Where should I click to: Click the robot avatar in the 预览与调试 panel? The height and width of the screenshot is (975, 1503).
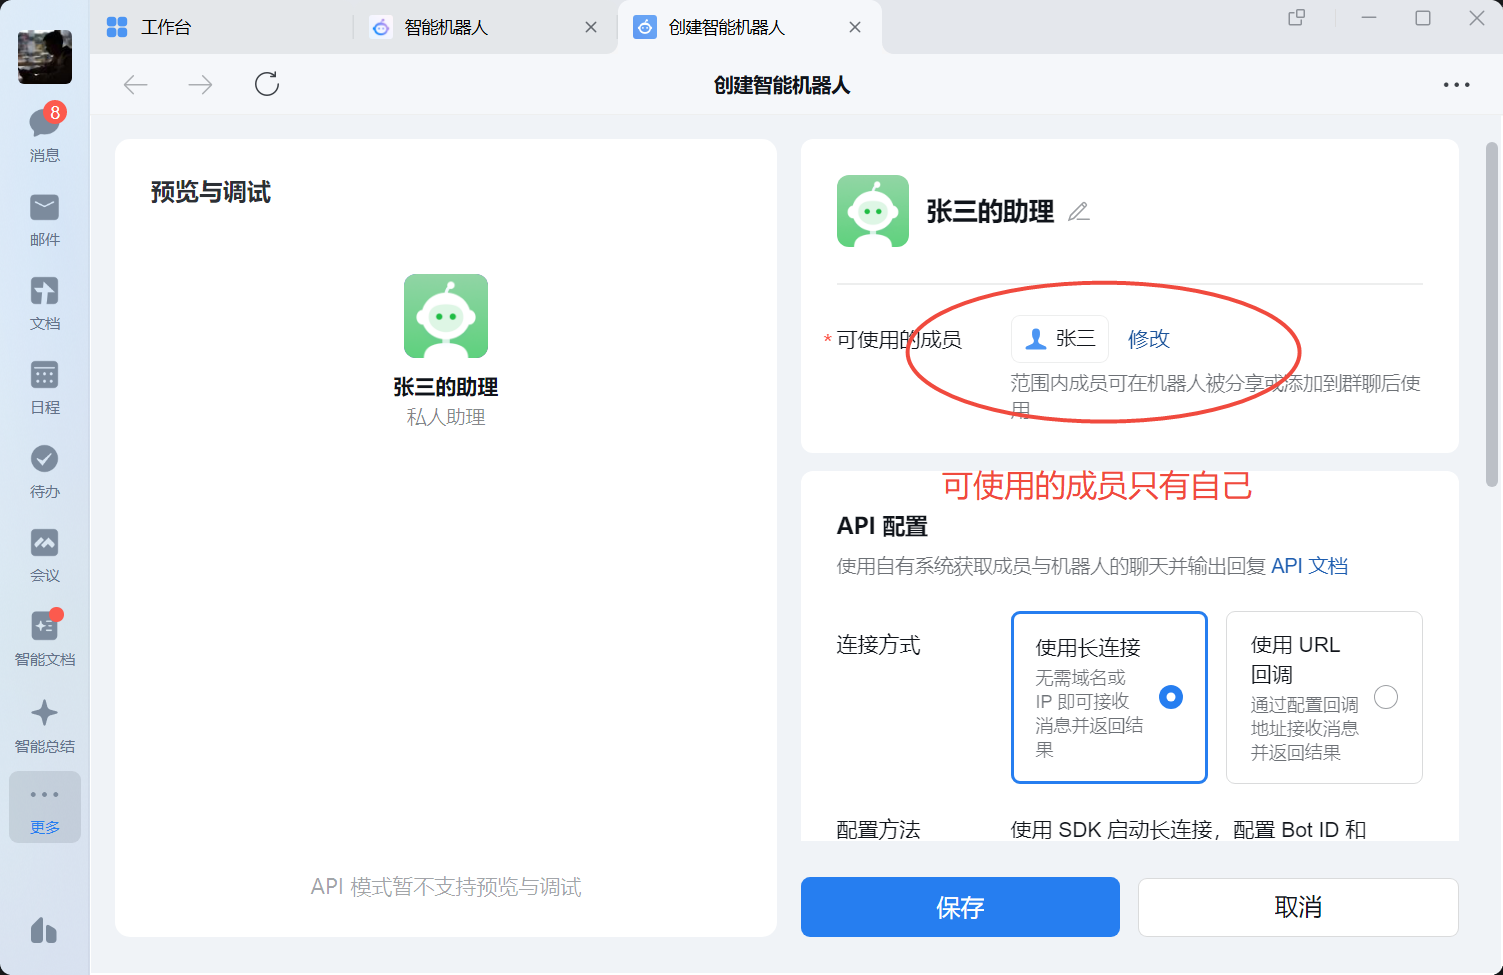click(446, 316)
